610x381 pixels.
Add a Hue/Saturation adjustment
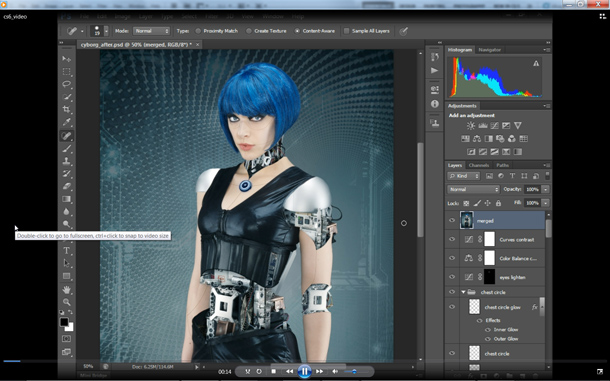(465, 139)
